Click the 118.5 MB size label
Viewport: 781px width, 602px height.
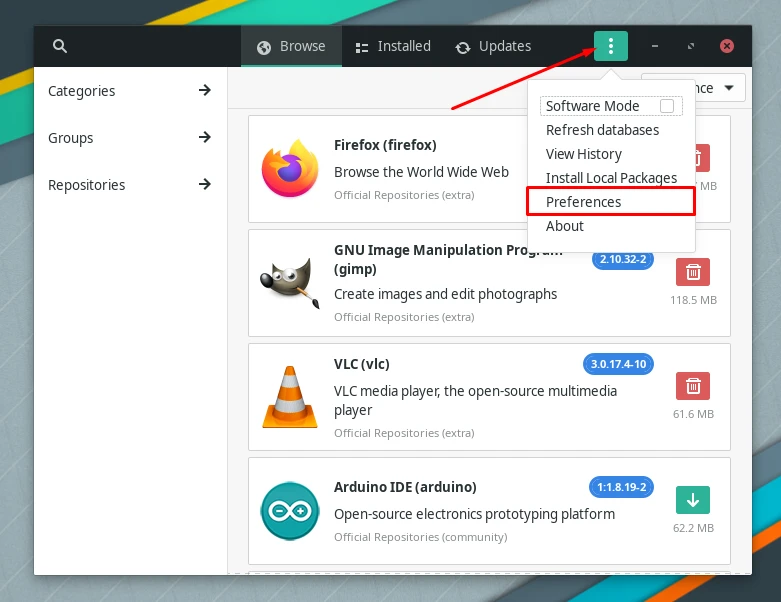693,300
